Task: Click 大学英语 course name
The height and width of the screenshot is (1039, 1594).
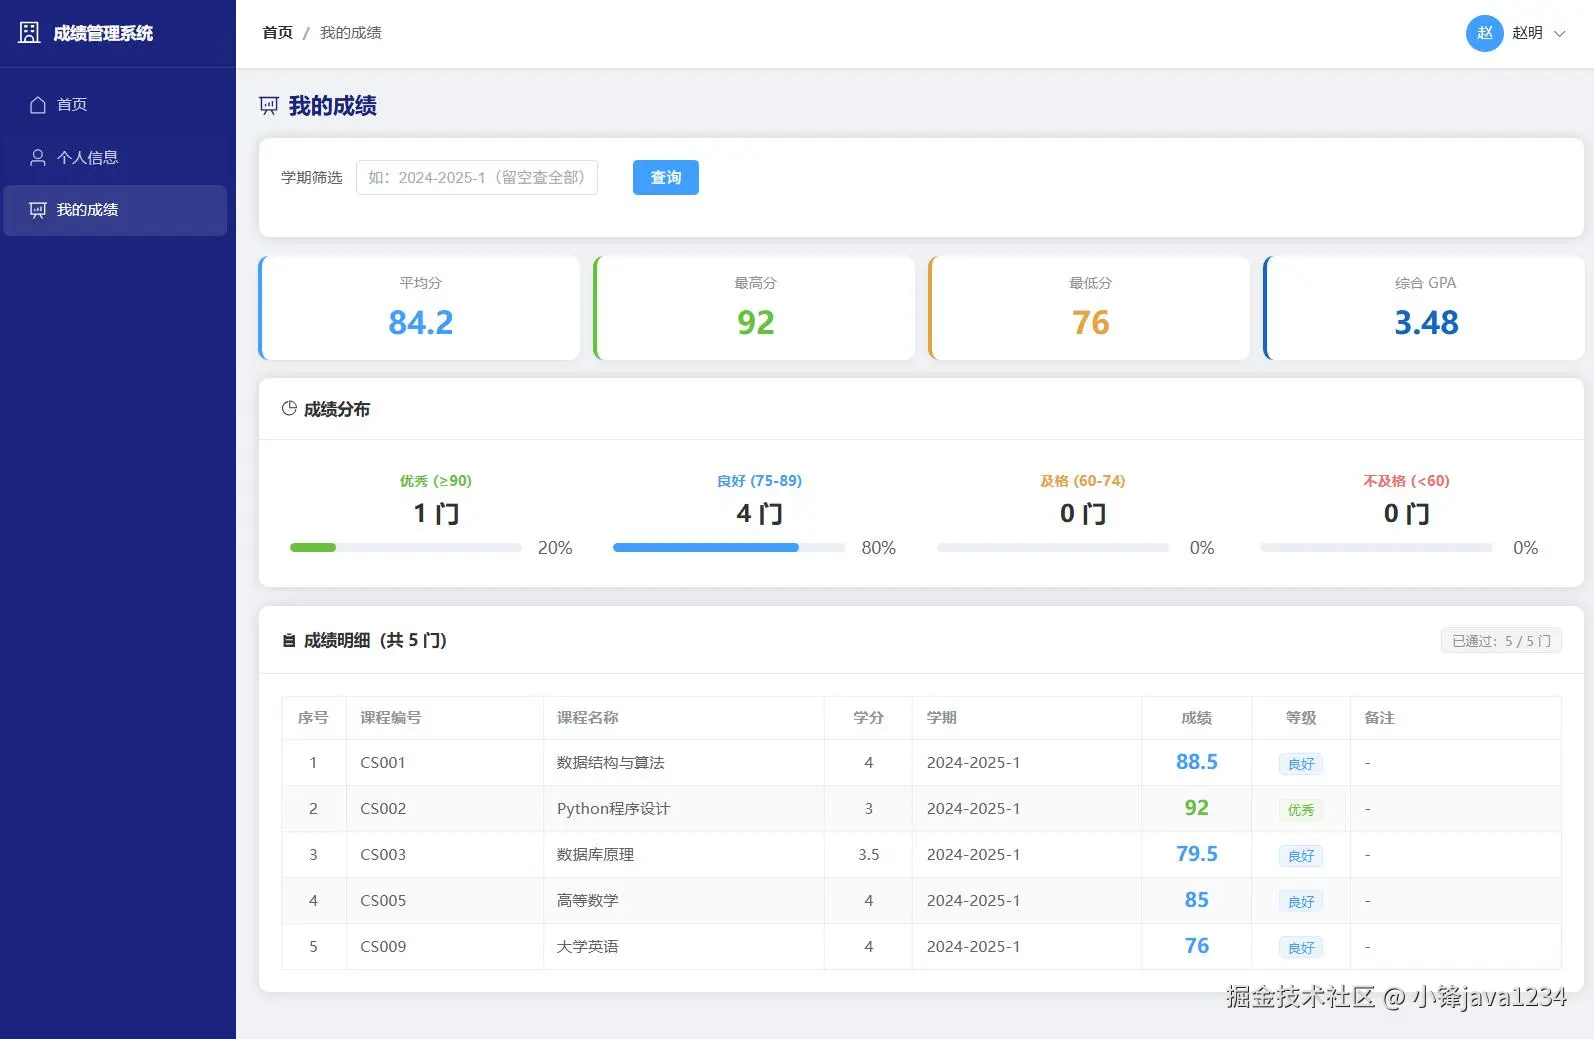Action: [587, 947]
